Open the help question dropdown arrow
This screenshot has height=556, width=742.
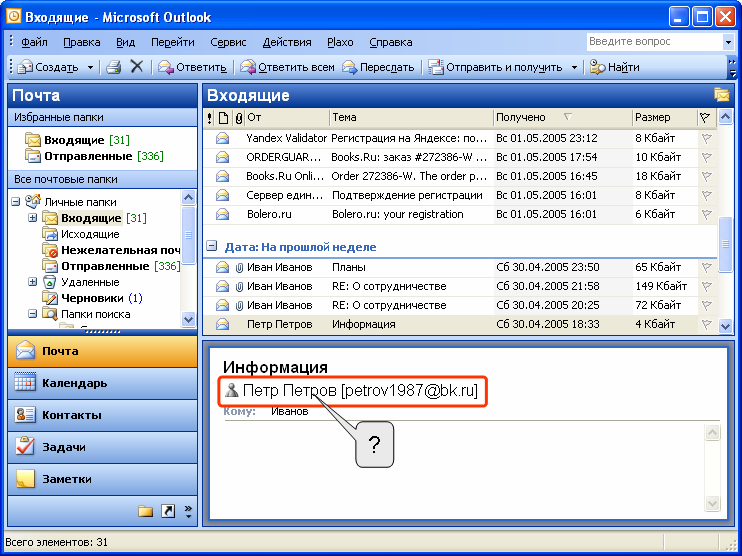pos(728,42)
